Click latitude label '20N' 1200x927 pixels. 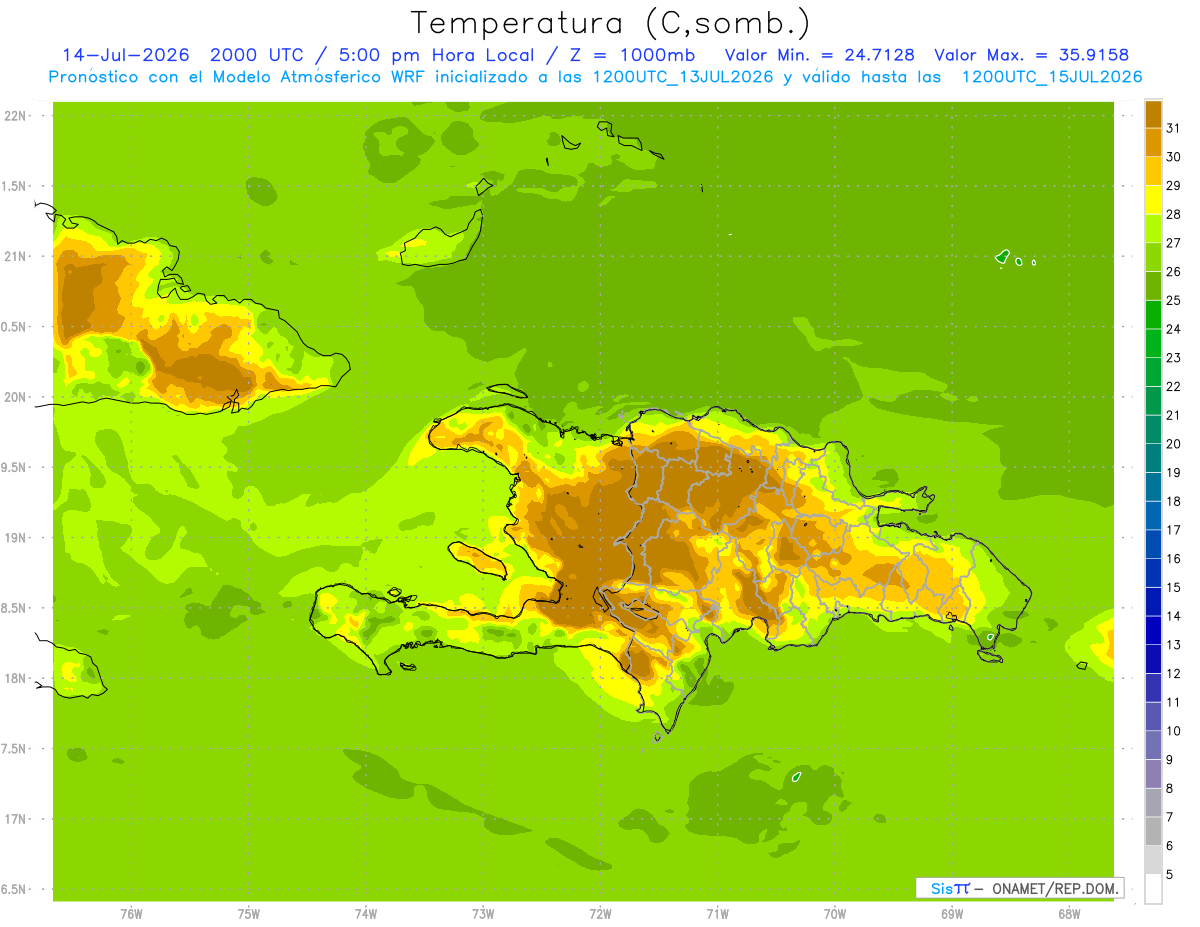15,397
